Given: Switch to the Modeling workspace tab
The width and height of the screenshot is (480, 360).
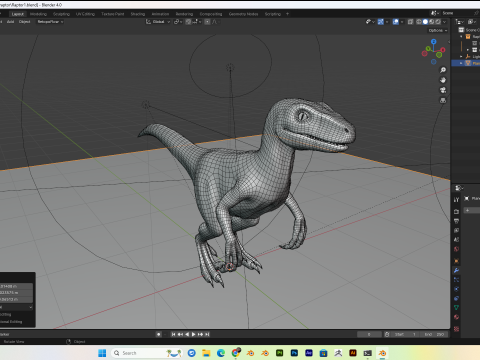Looking at the screenshot, I should point(38,14).
